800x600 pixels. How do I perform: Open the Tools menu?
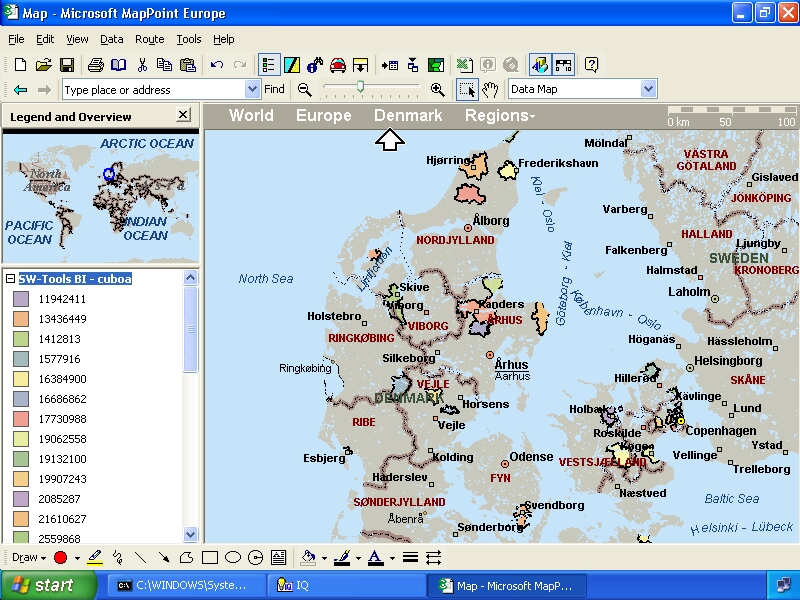click(x=189, y=39)
